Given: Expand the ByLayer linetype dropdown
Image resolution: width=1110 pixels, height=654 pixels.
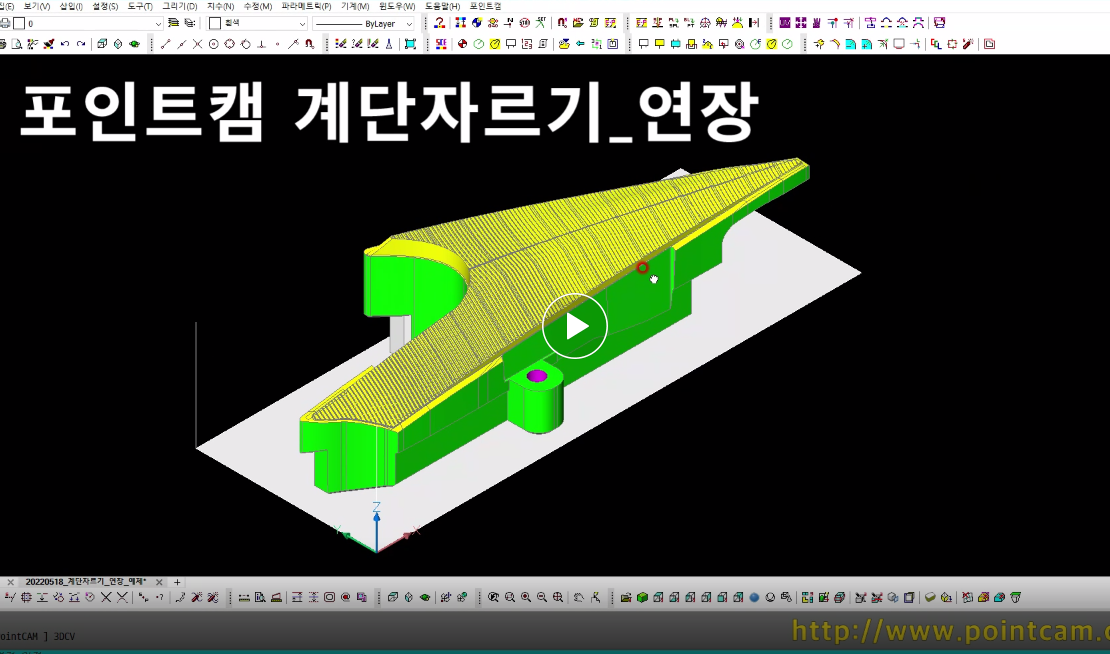Looking at the screenshot, I should tap(409, 23).
